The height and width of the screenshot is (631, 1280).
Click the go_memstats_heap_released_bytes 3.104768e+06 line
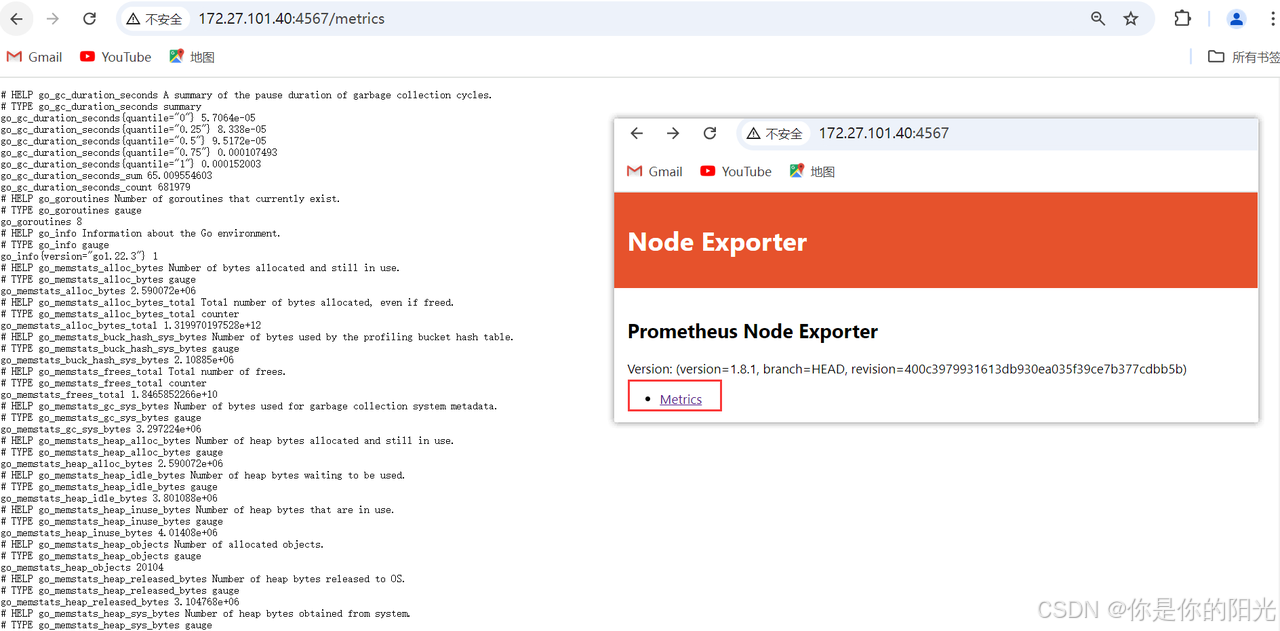tap(120, 602)
